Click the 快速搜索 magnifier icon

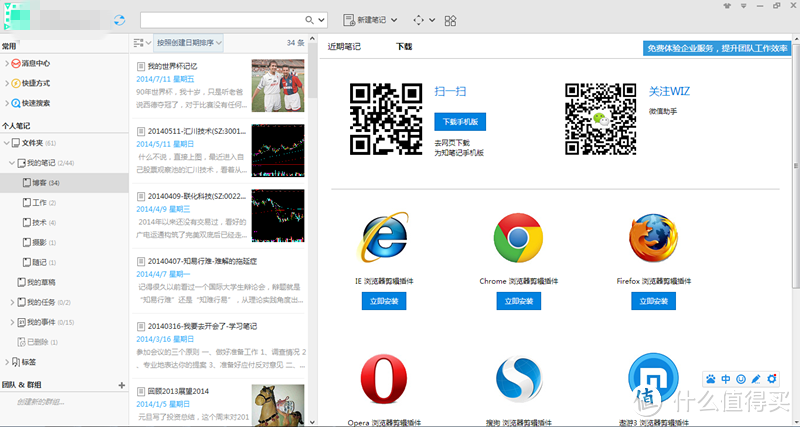pos(16,103)
